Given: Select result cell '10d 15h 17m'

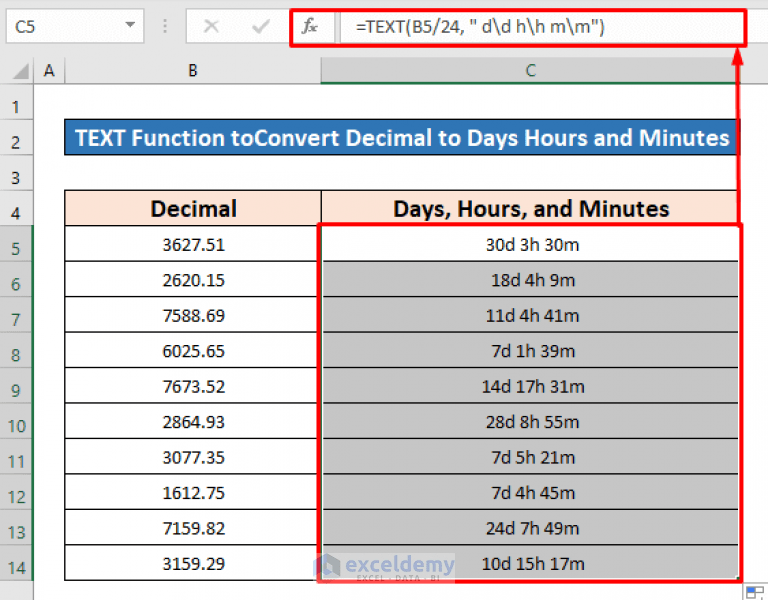Looking at the screenshot, I should point(530,563).
